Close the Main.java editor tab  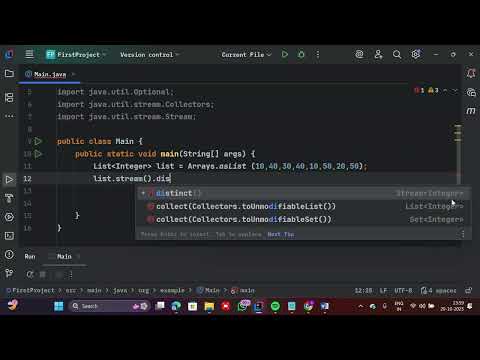tap(74, 74)
